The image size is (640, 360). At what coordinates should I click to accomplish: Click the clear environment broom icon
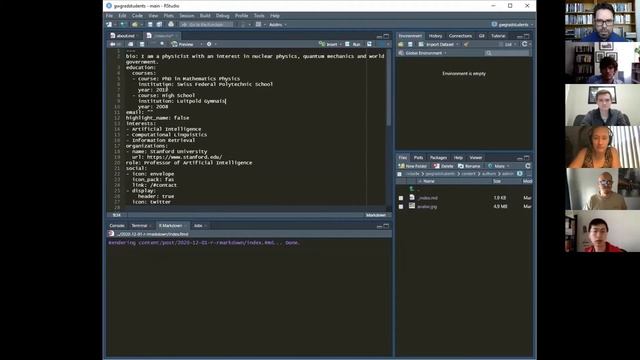click(x=466, y=44)
